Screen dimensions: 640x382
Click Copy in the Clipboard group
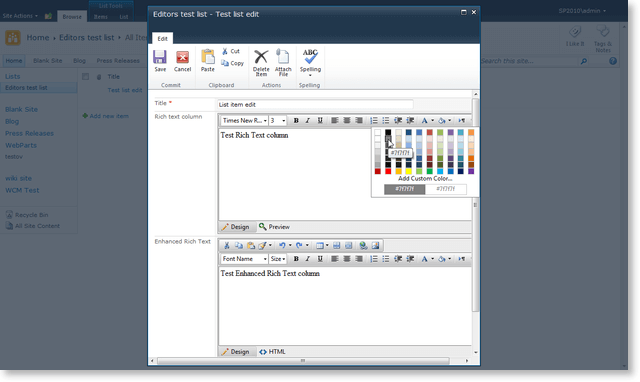[x=232, y=63]
